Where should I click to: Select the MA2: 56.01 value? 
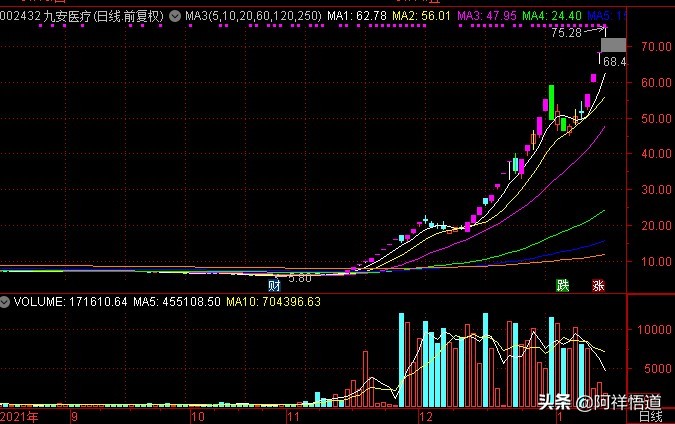421,16
